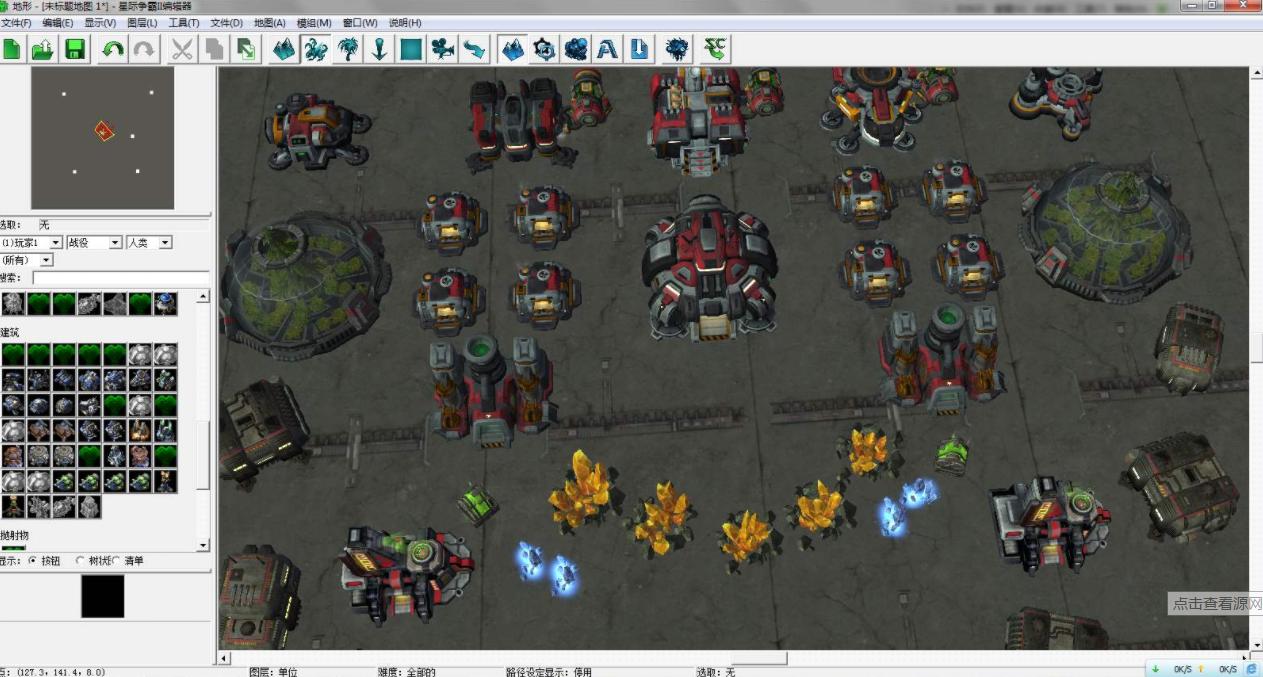Paste with the green clipboard icon

tap(246, 48)
